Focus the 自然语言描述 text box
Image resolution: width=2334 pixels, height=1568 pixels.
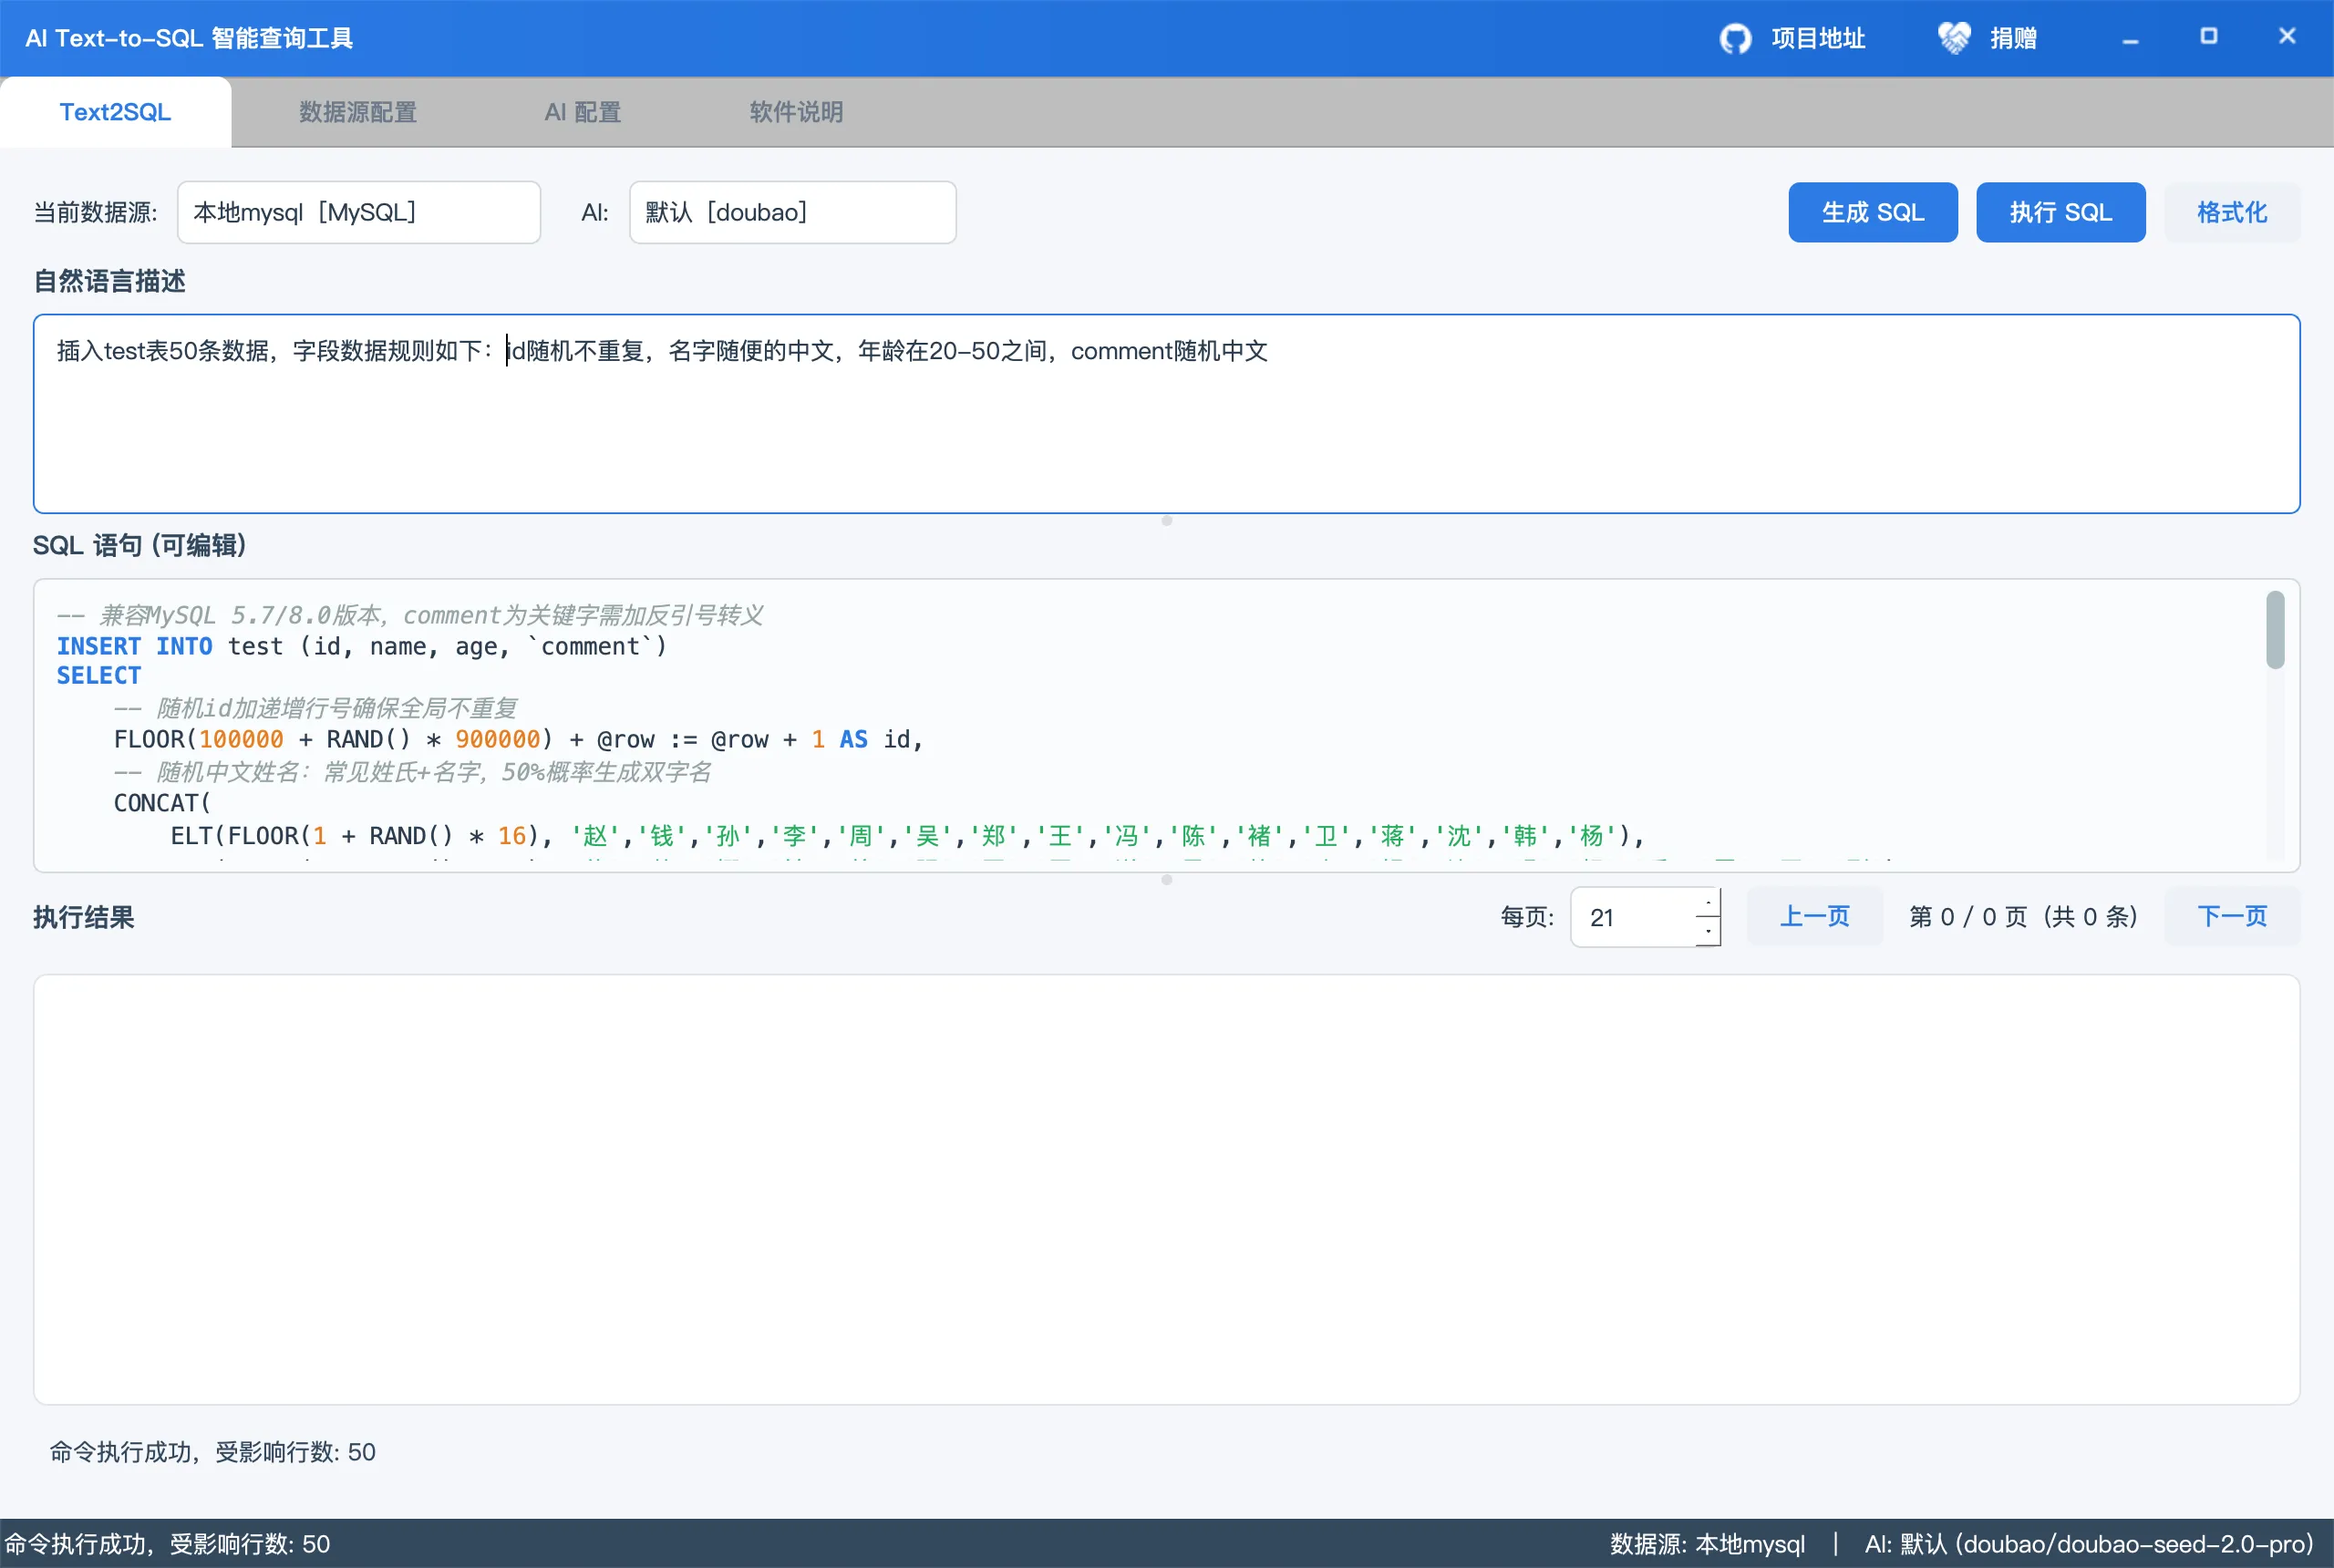click(1166, 414)
